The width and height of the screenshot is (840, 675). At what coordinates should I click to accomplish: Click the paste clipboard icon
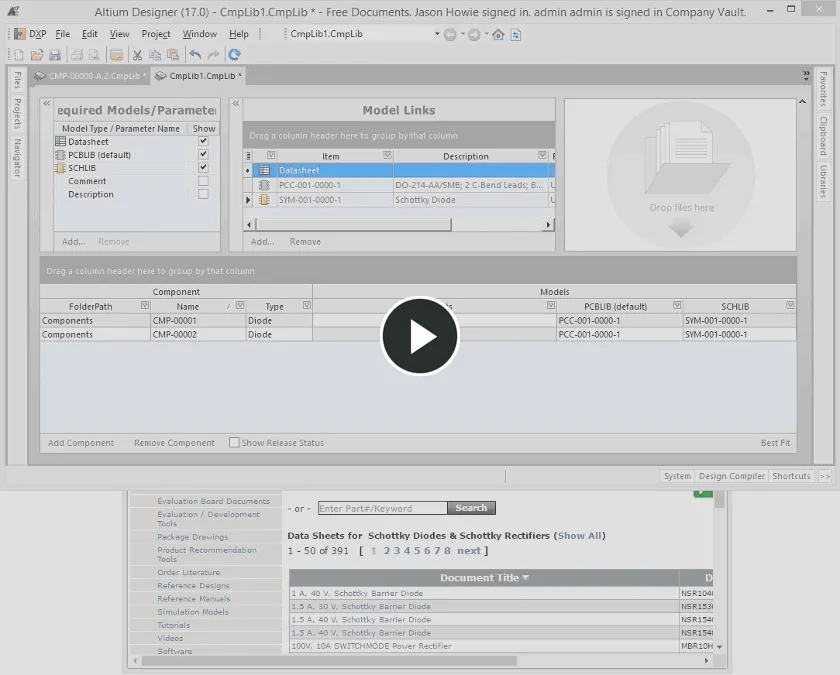tap(172, 55)
